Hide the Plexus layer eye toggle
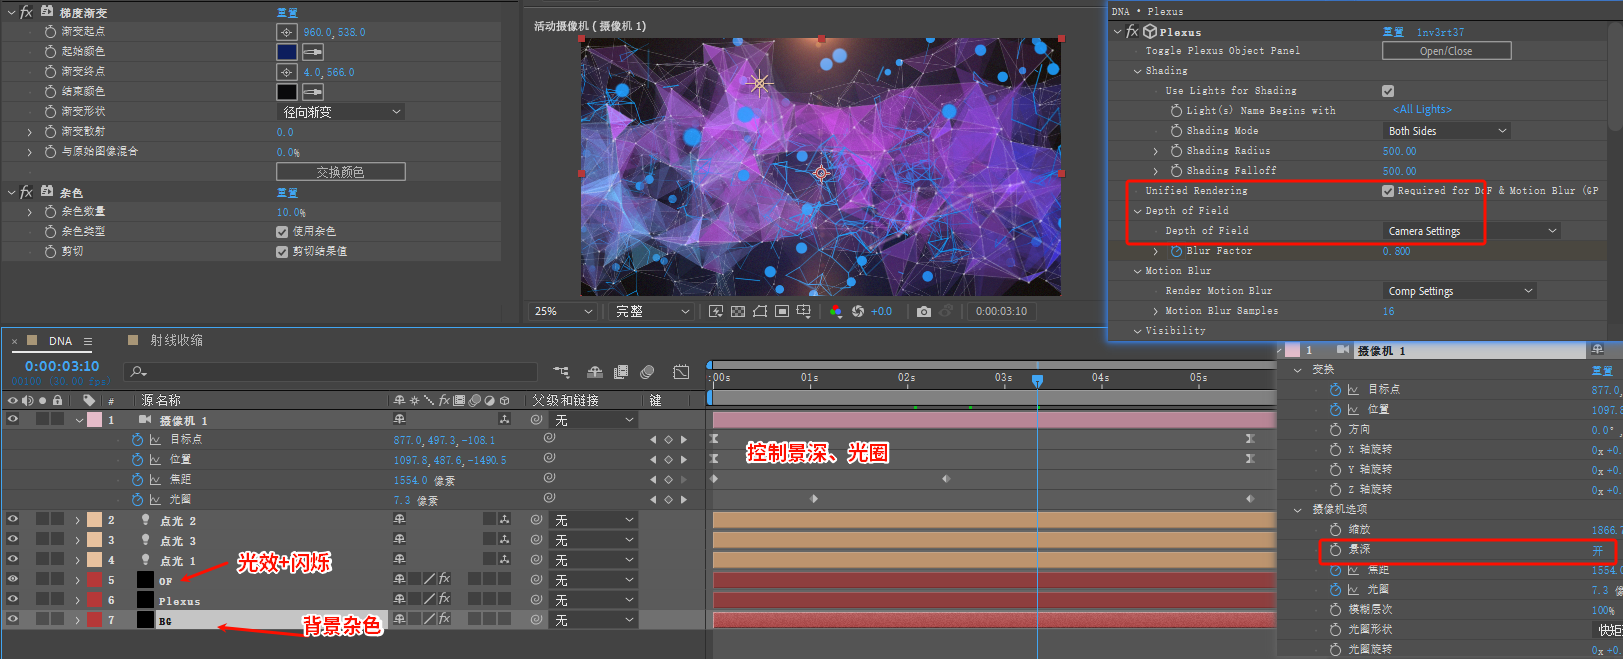This screenshot has width=1623, height=659. (13, 599)
